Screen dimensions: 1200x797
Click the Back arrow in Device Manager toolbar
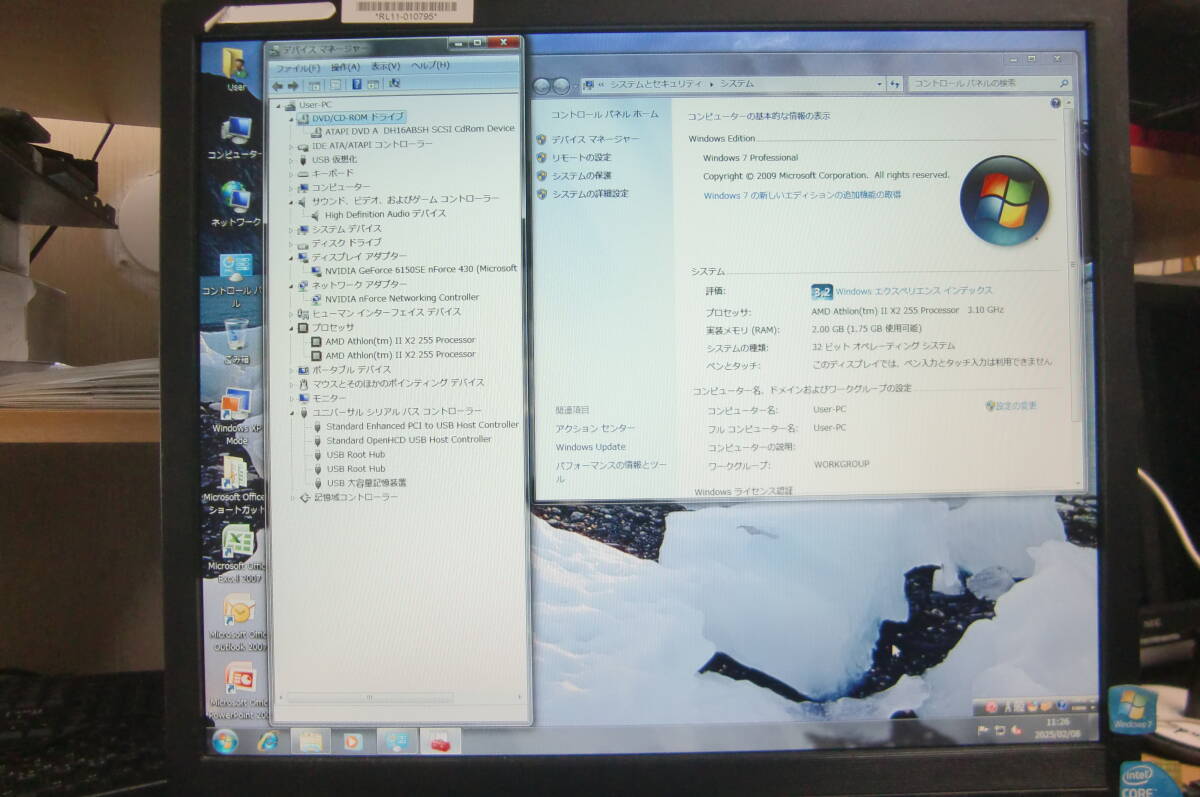pyautogui.click(x=278, y=84)
